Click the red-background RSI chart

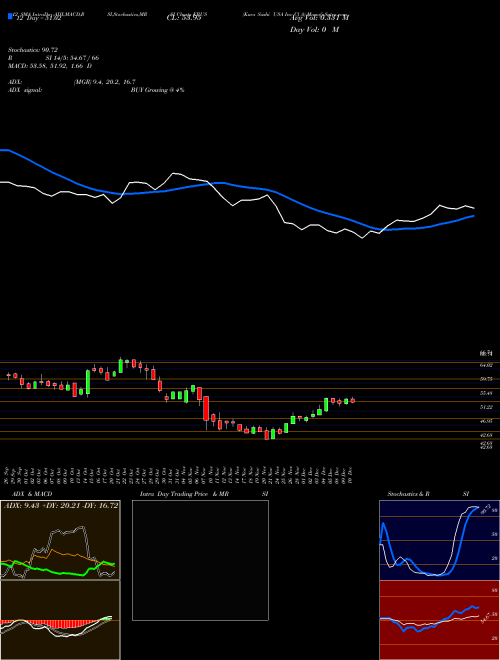439,620
